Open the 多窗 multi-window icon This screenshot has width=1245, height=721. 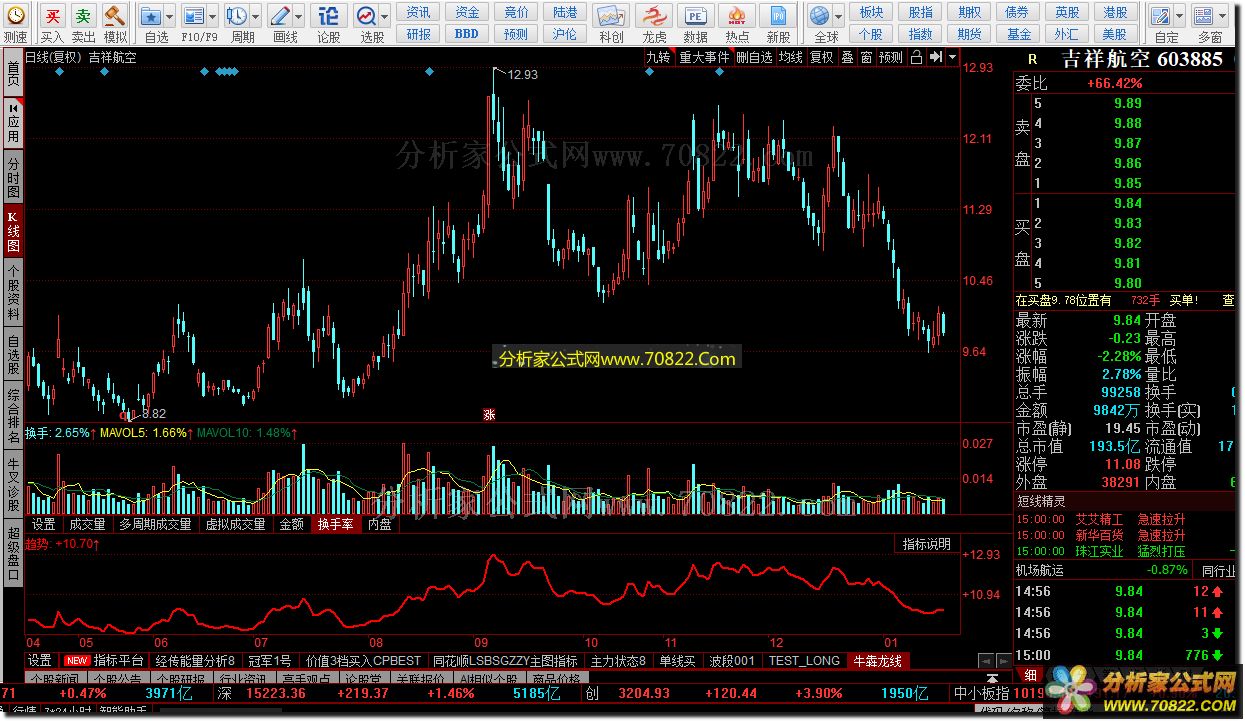pos(1205,16)
